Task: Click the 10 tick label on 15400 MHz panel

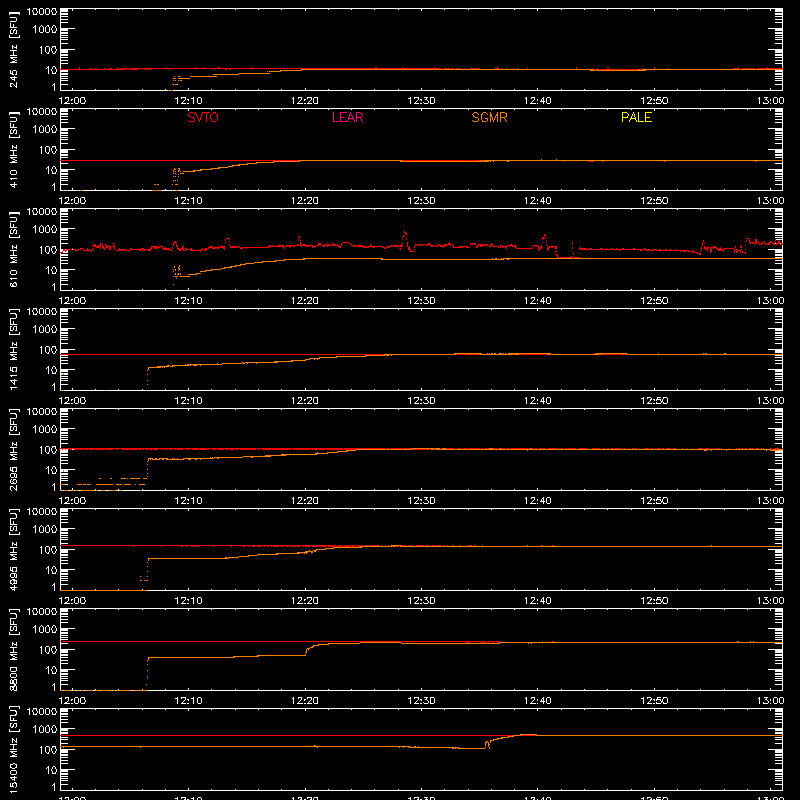Action: coord(51,770)
